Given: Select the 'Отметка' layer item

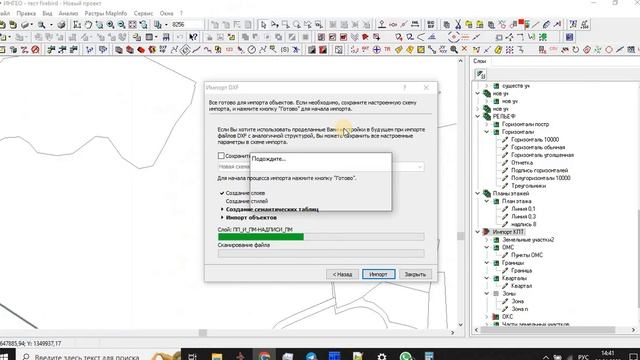Looking at the screenshot, I should pyautogui.click(x=522, y=163).
